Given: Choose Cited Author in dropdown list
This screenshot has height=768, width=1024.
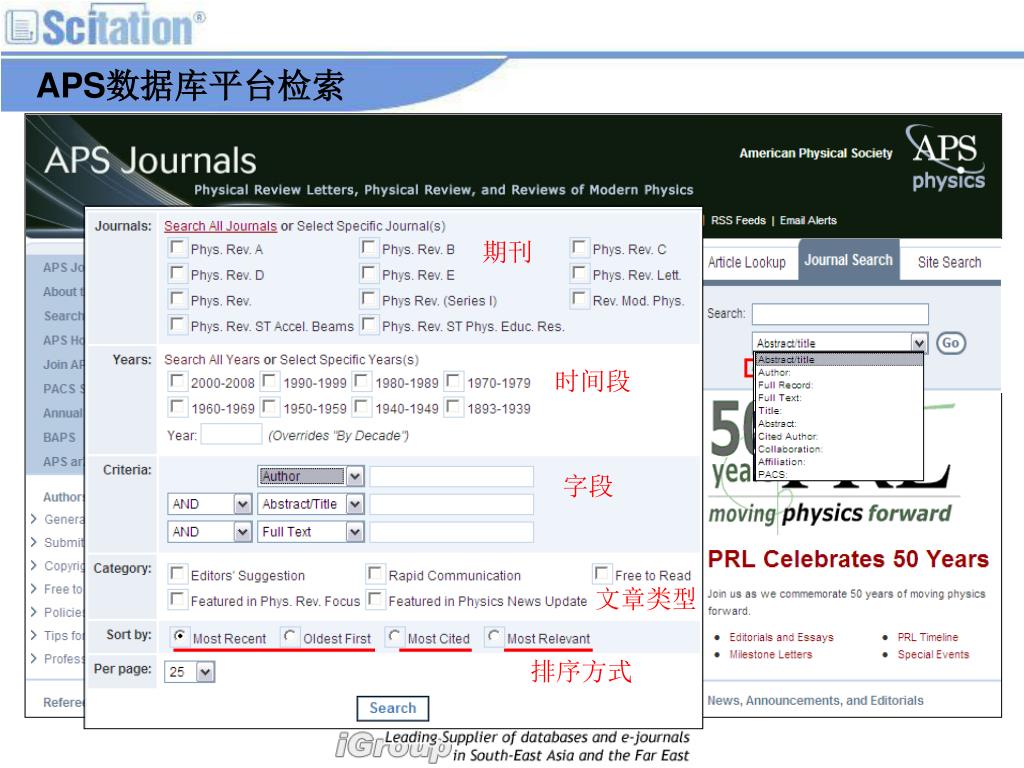Looking at the screenshot, I should (839, 436).
